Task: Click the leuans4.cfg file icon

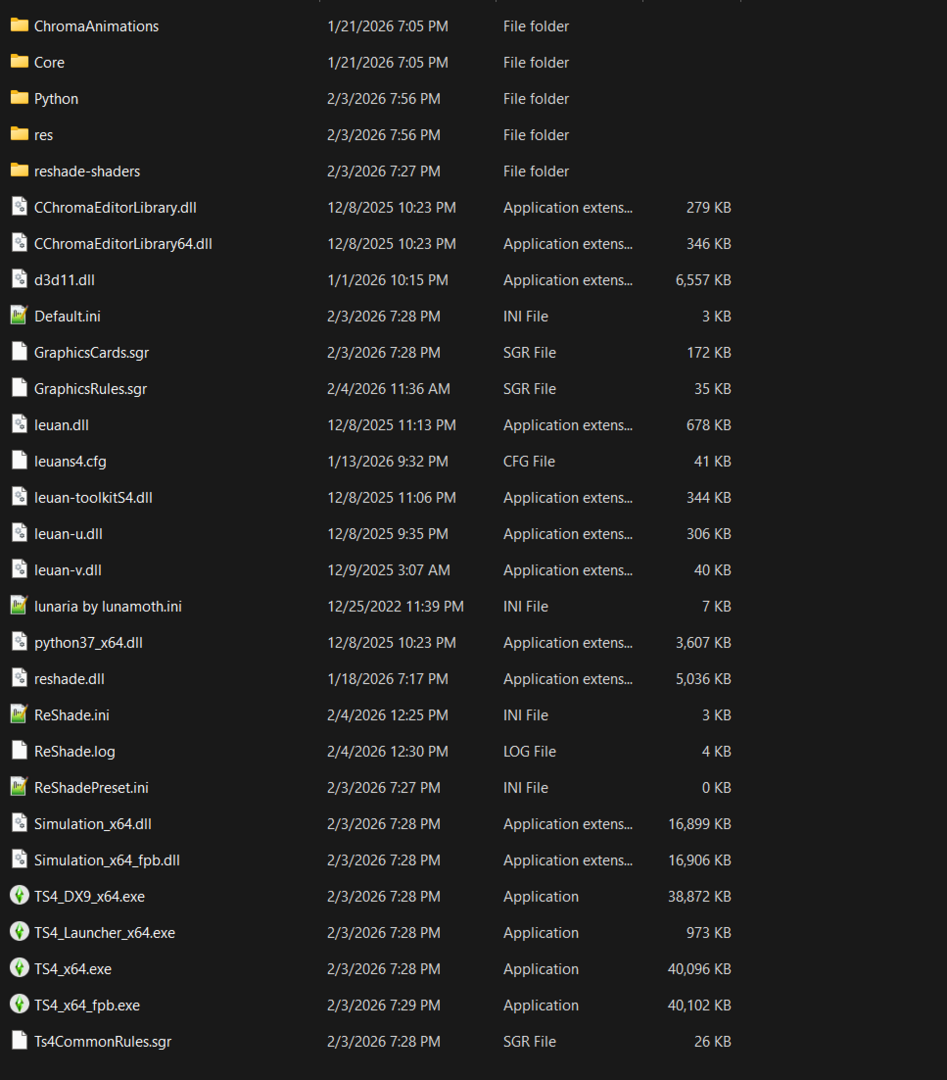Action: coord(19,461)
